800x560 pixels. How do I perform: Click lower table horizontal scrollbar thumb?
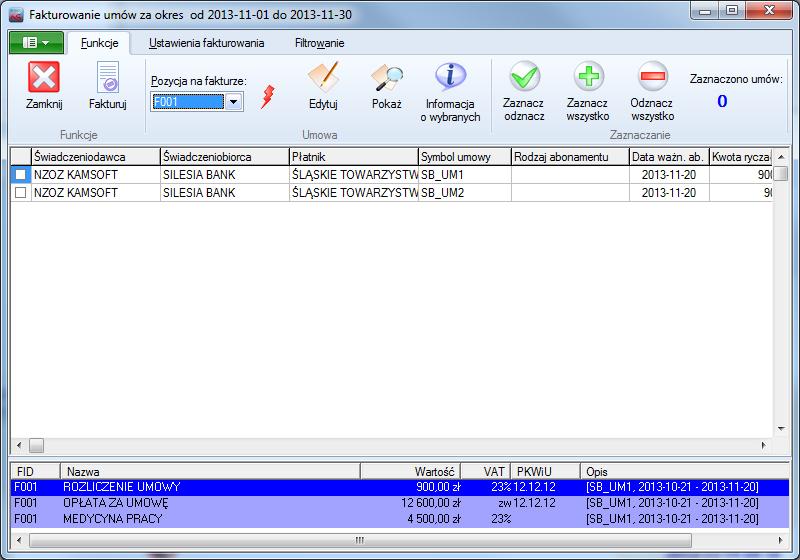point(360,540)
